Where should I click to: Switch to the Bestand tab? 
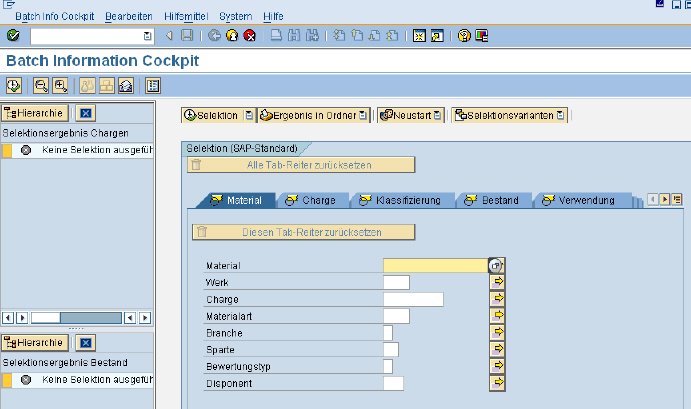click(494, 200)
